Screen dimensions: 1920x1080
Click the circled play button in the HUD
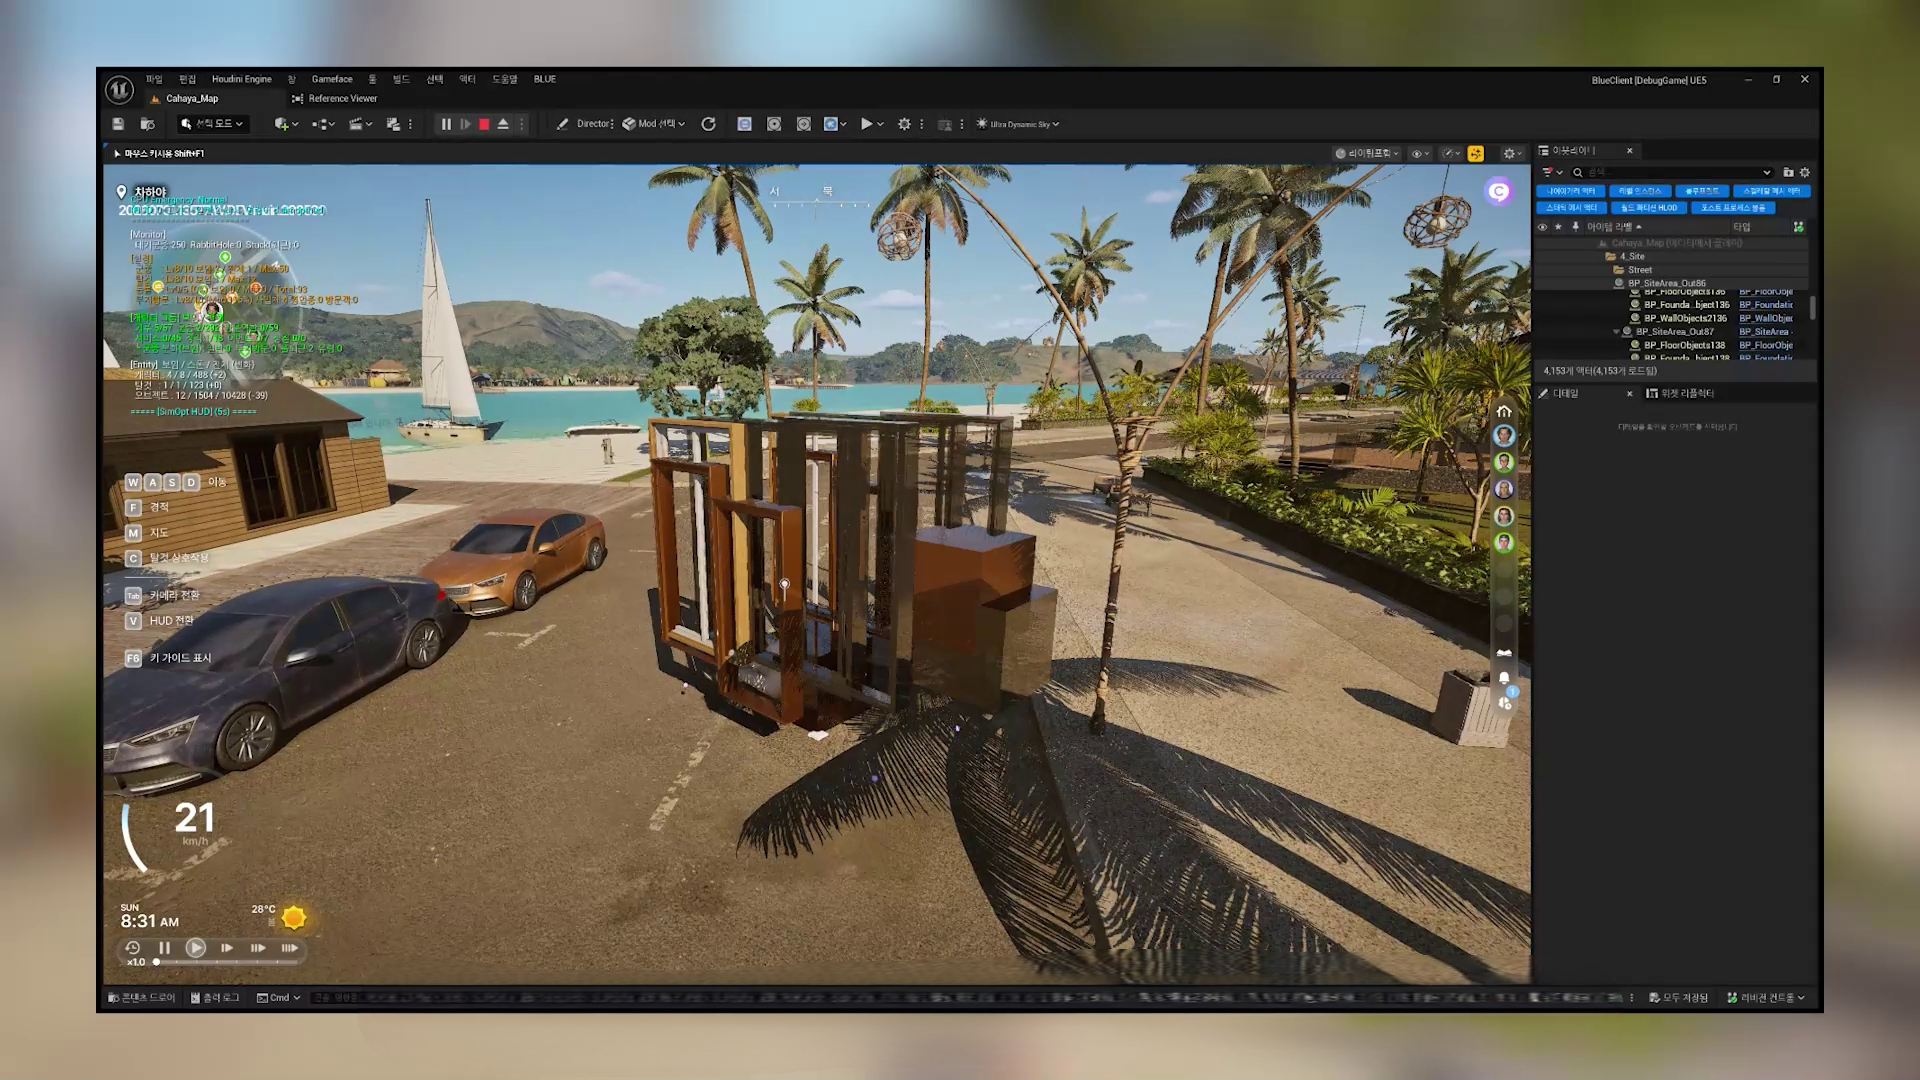pyautogui.click(x=196, y=948)
